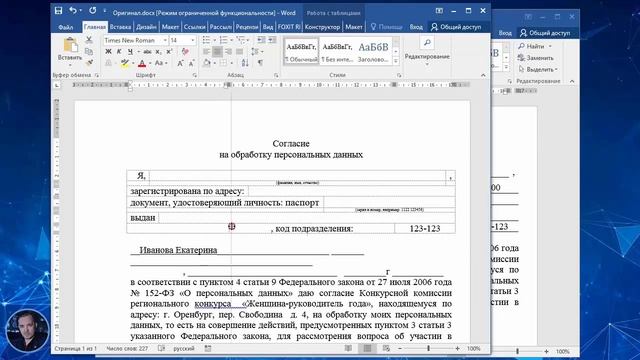Copy the selection with the copy icon
Image resolution: width=640 pixels, height=360 pixels.
89,51
